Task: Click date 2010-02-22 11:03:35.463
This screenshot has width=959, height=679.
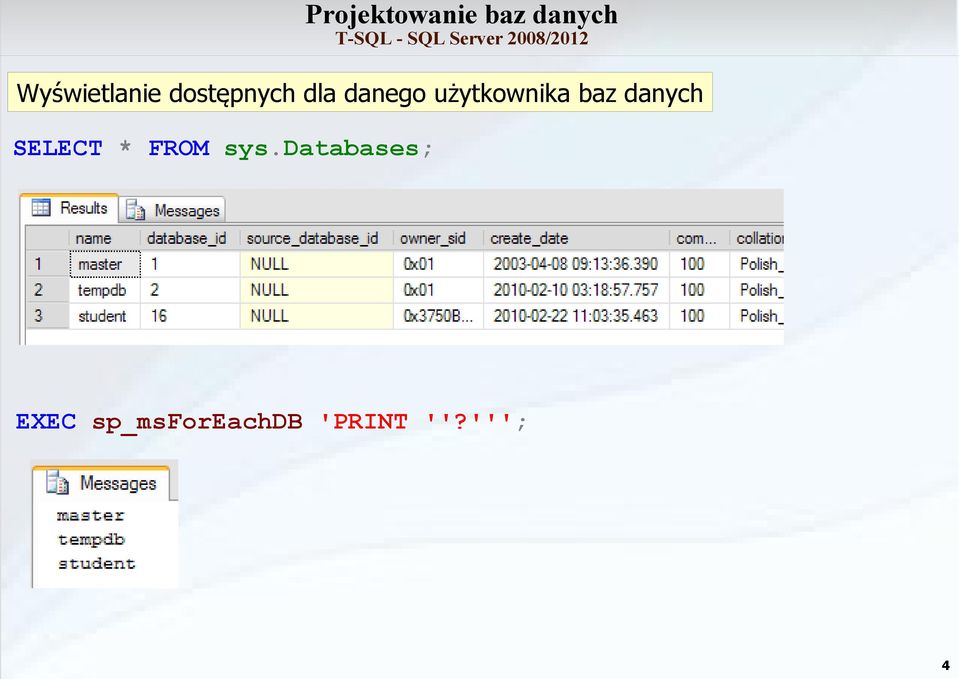Action: 576,316
